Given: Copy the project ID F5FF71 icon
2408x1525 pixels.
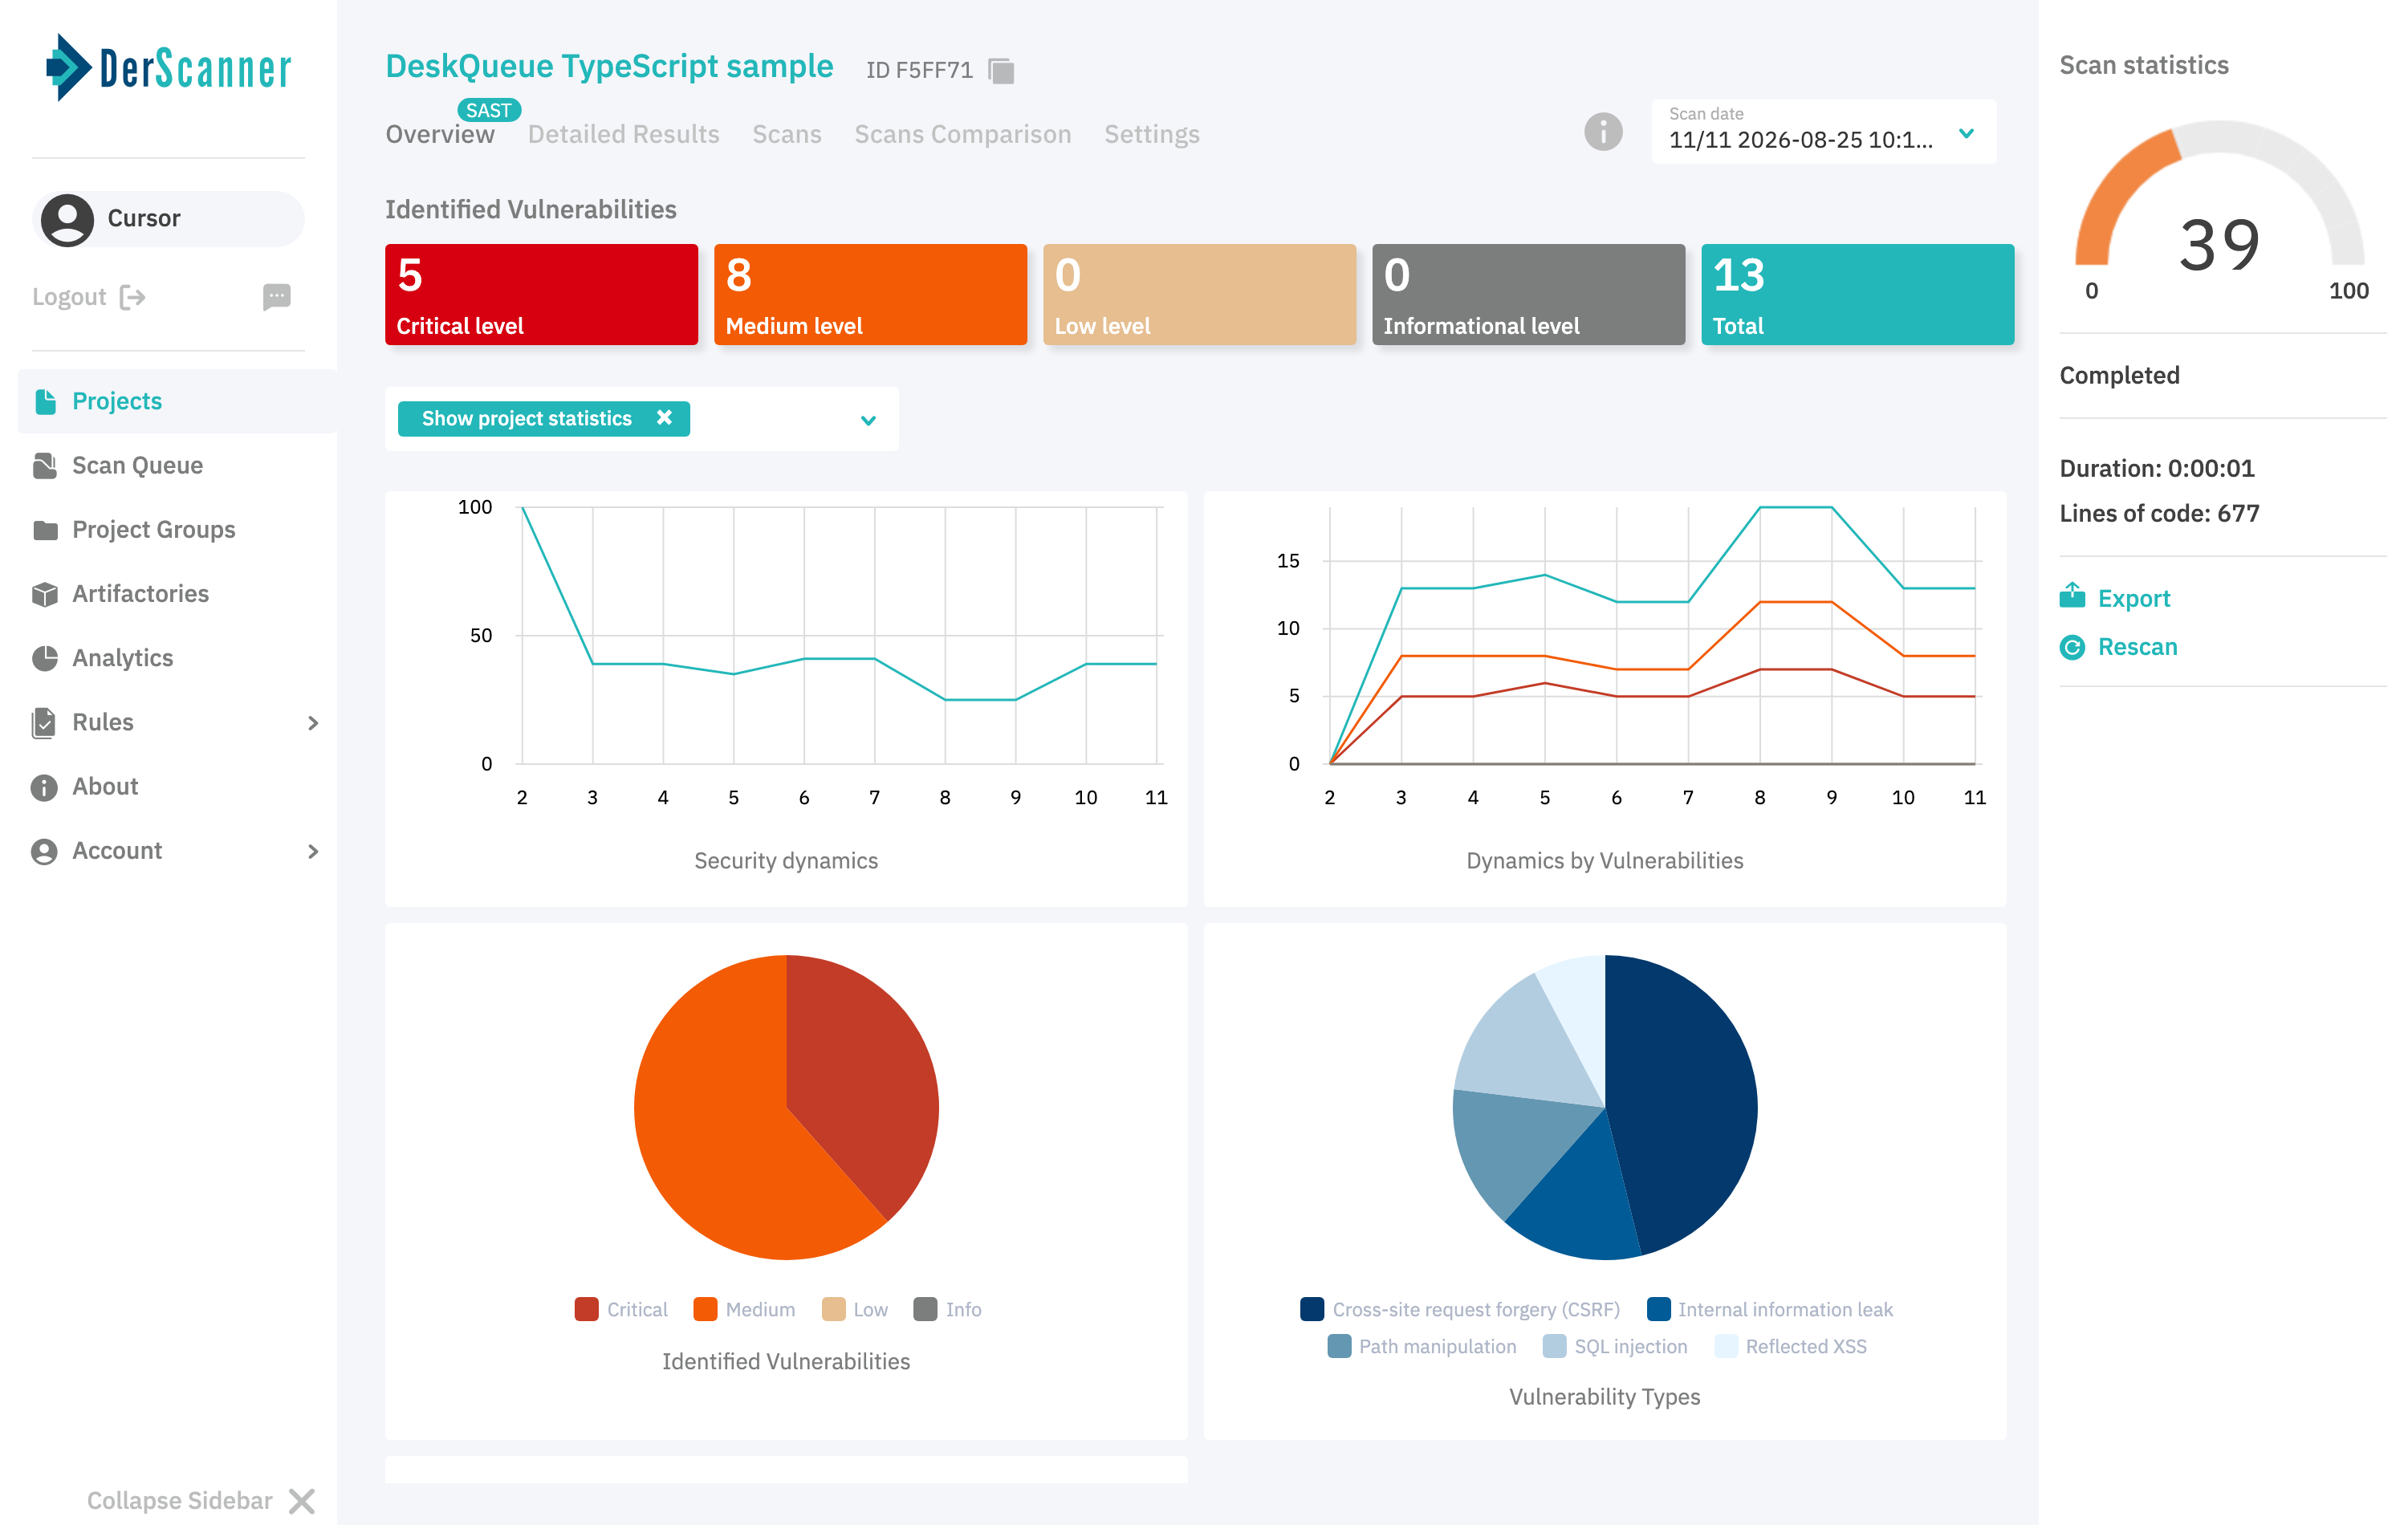Looking at the screenshot, I should pos(1001,70).
